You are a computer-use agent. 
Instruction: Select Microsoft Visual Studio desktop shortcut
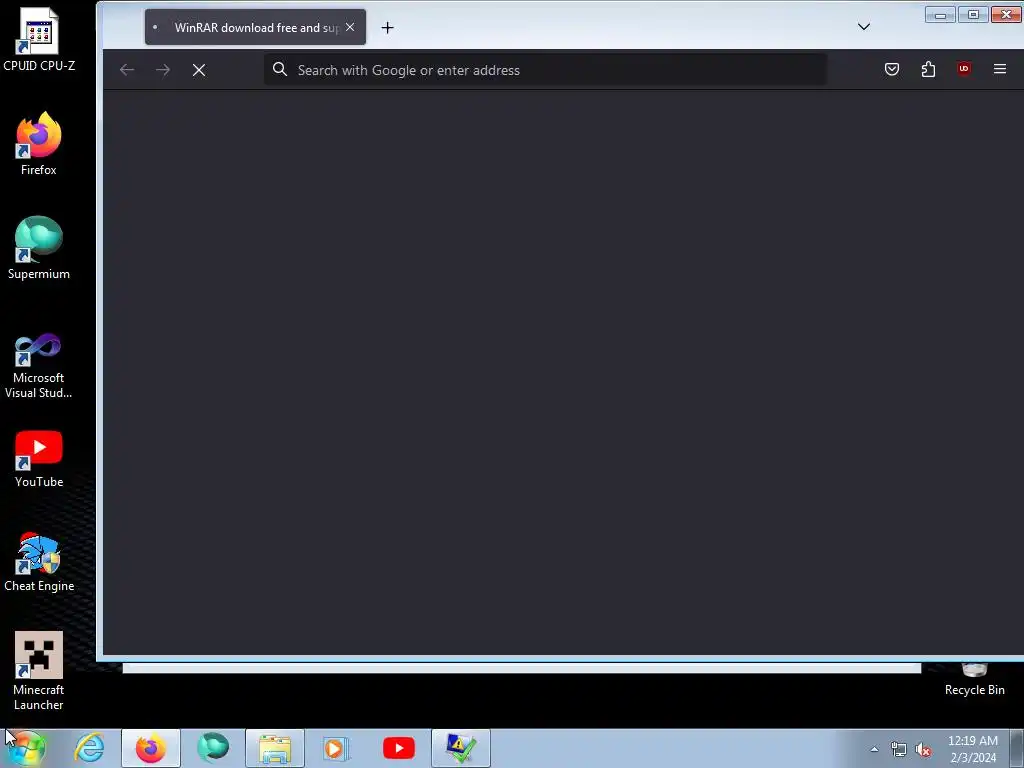click(x=39, y=366)
